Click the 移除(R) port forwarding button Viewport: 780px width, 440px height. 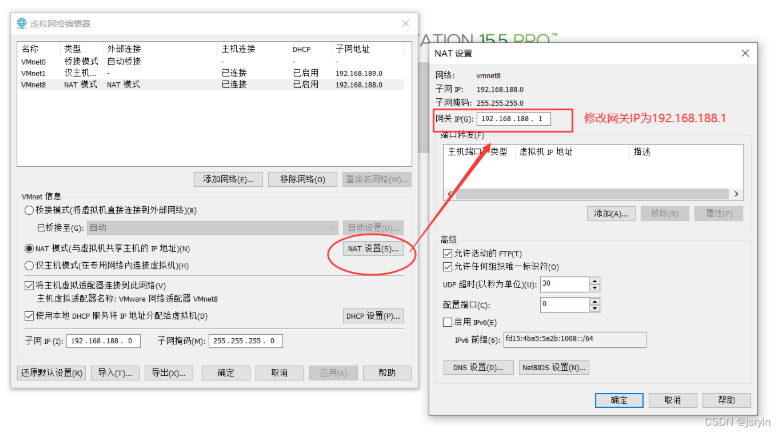point(665,214)
